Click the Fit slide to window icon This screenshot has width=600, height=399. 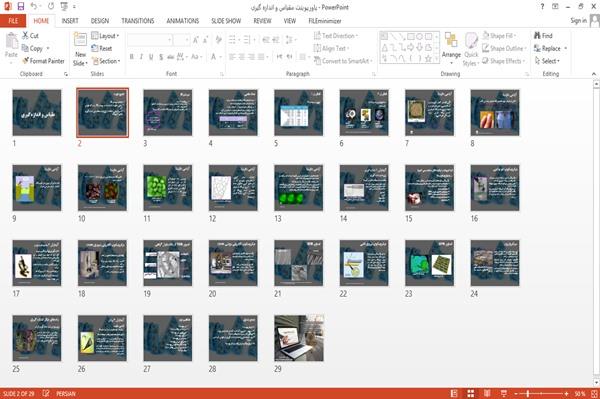594,394
